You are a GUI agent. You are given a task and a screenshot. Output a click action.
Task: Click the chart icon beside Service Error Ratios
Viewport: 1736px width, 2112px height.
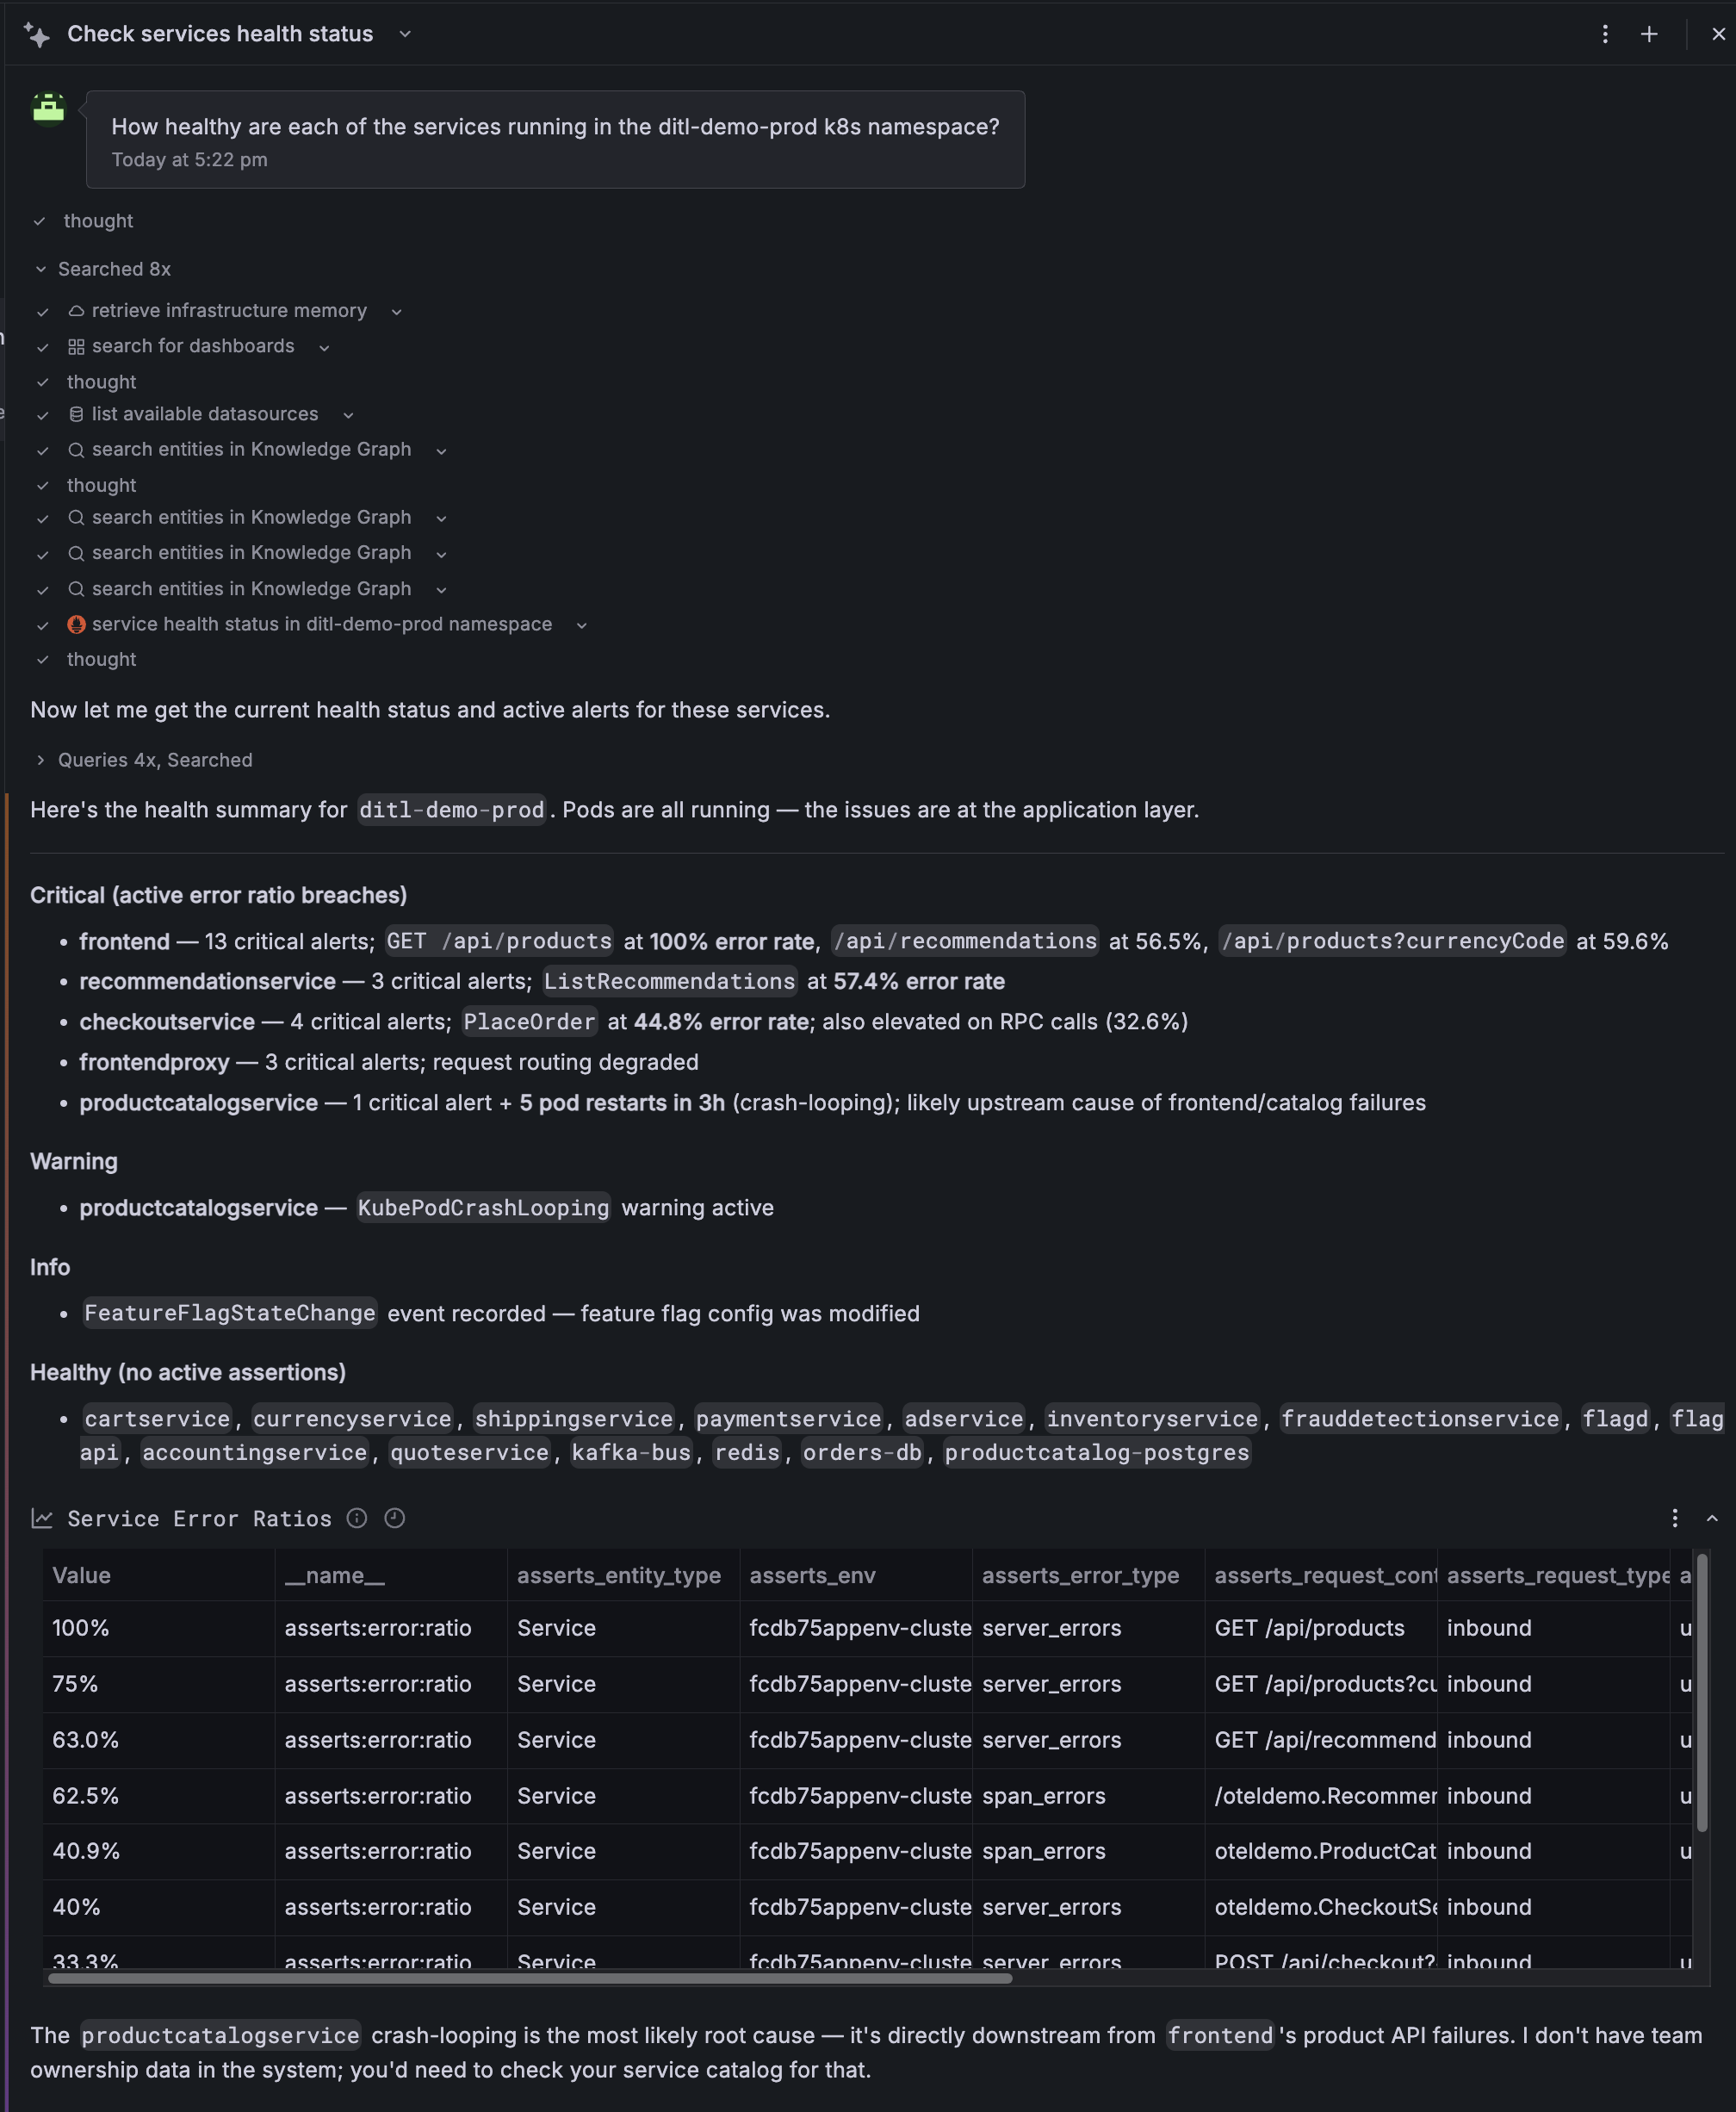[x=42, y=1517]
